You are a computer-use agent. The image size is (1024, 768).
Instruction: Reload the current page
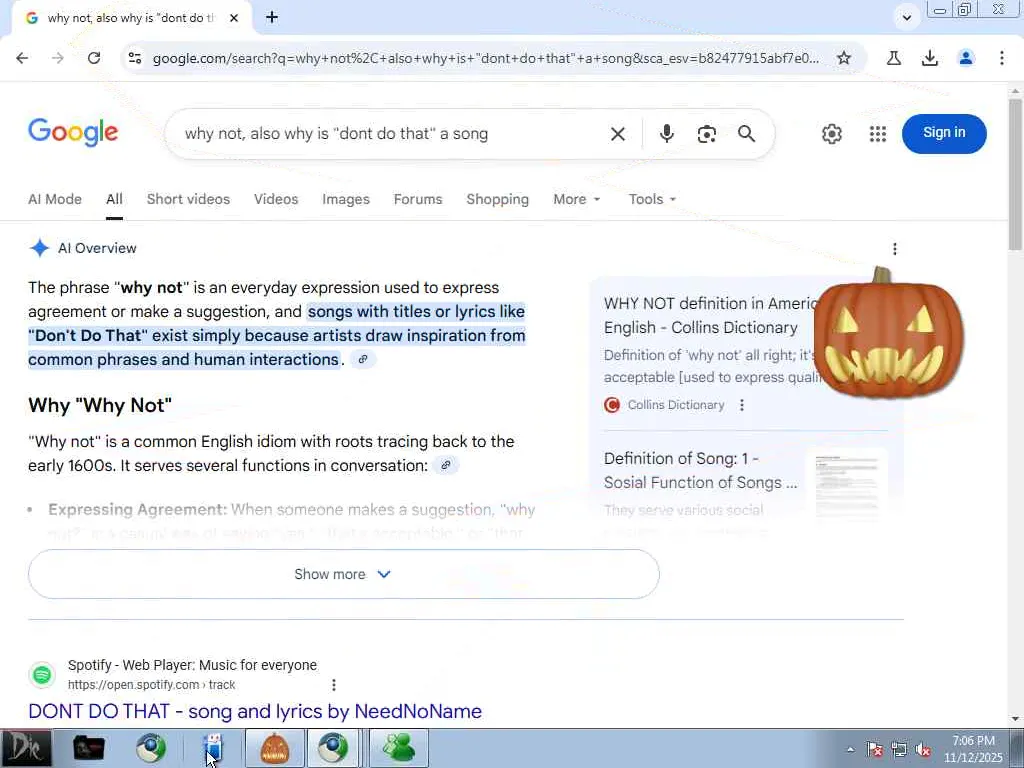pos(94,58)
